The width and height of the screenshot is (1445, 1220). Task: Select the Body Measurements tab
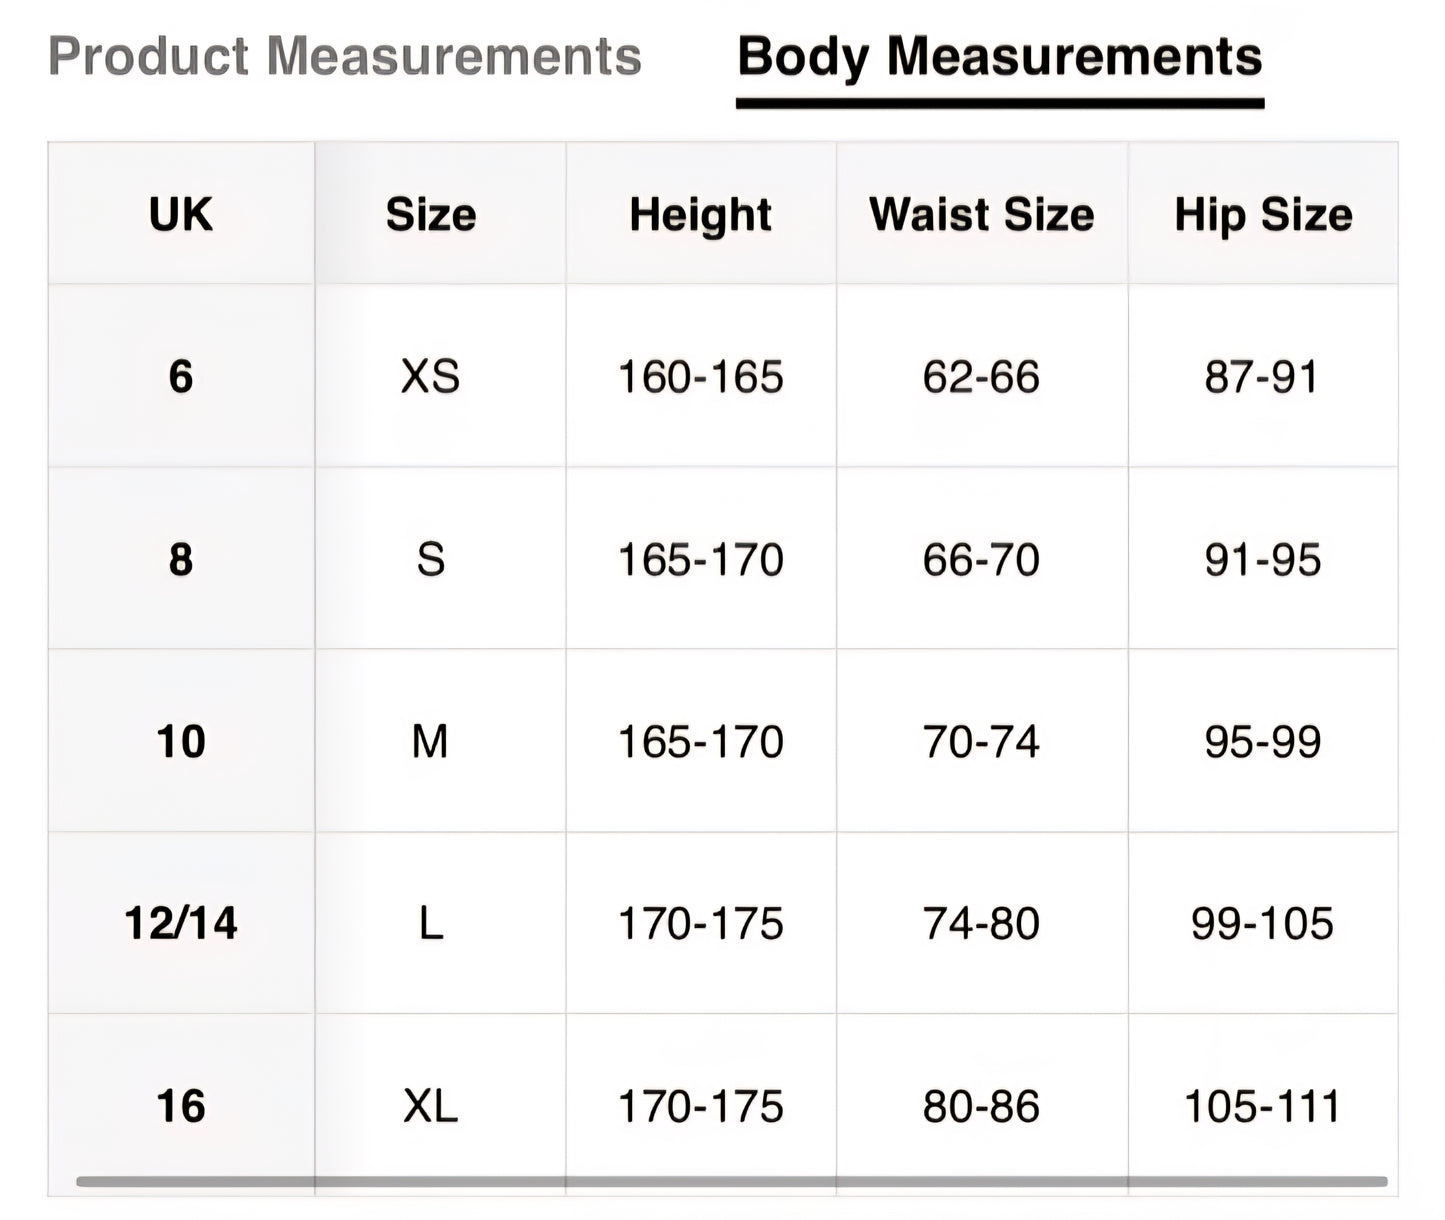999,57
